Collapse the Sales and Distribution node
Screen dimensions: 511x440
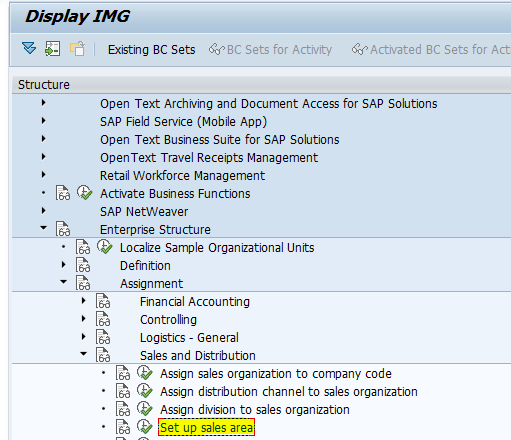83,354
